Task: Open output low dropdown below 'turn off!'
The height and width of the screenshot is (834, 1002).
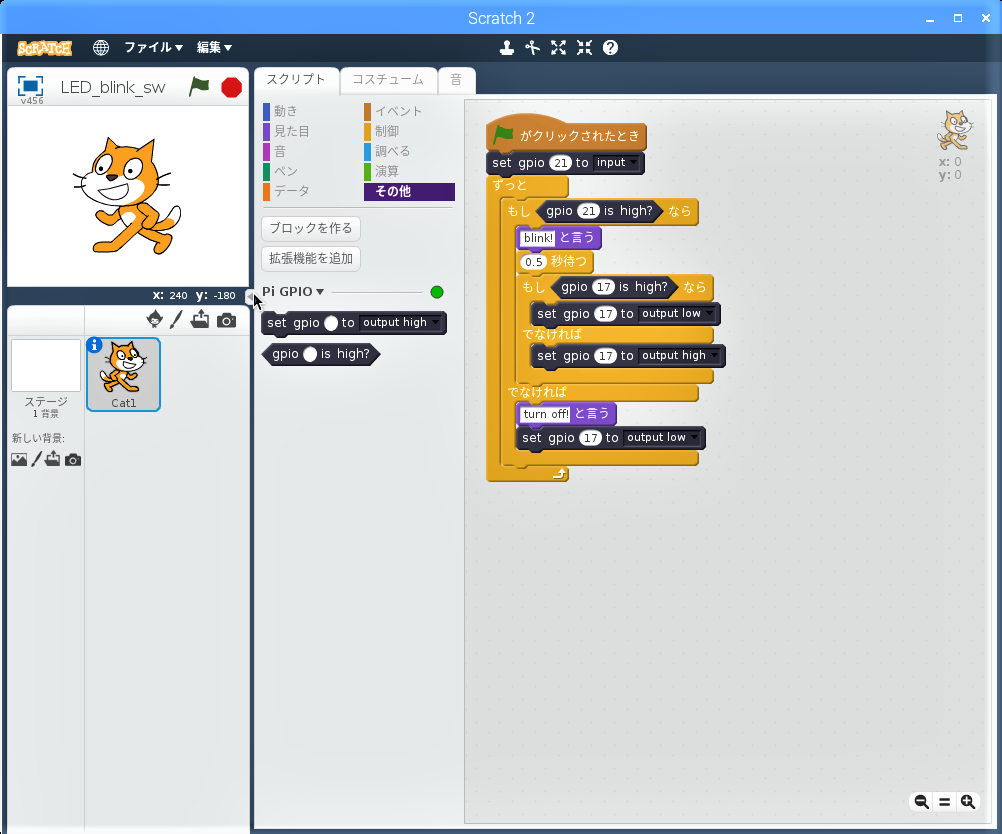Action: point(661,438)
